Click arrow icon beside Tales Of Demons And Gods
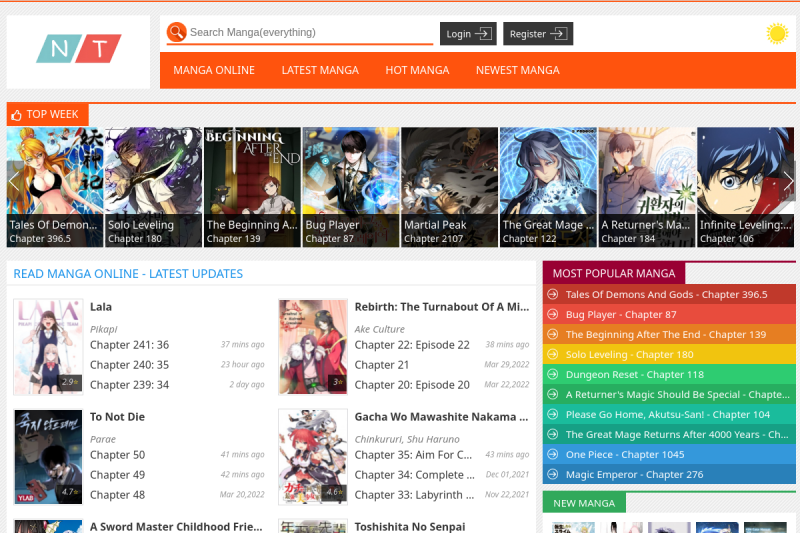 pos(553,294)
